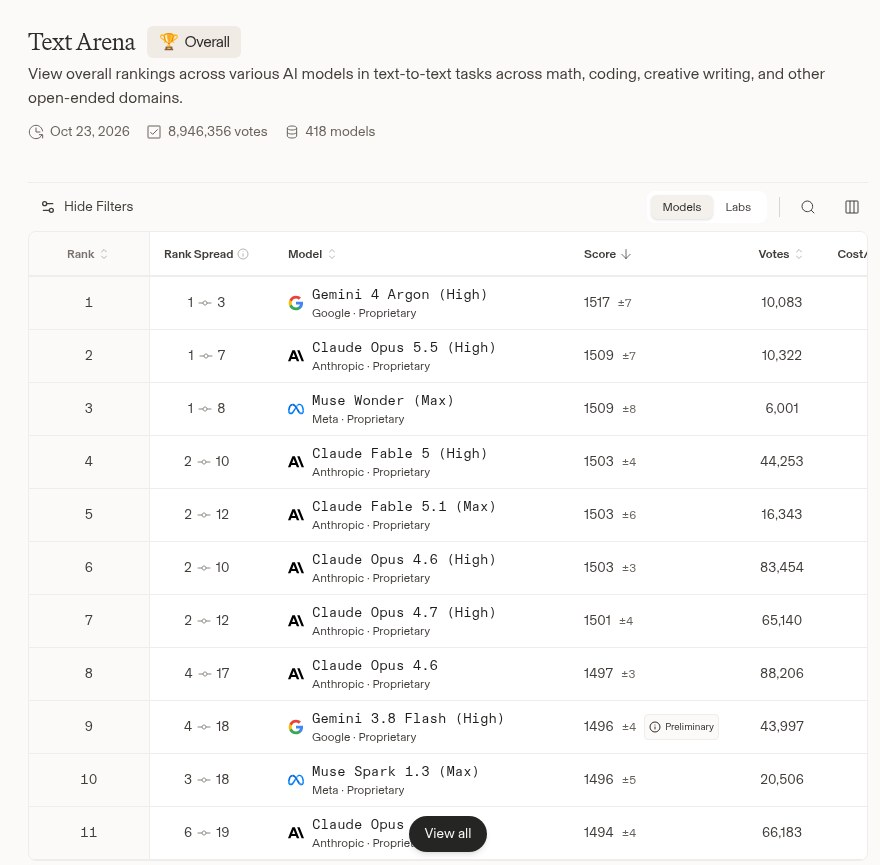Click Anthropic logo beside Claude Opus 4.6 (High)

[296, 568]
